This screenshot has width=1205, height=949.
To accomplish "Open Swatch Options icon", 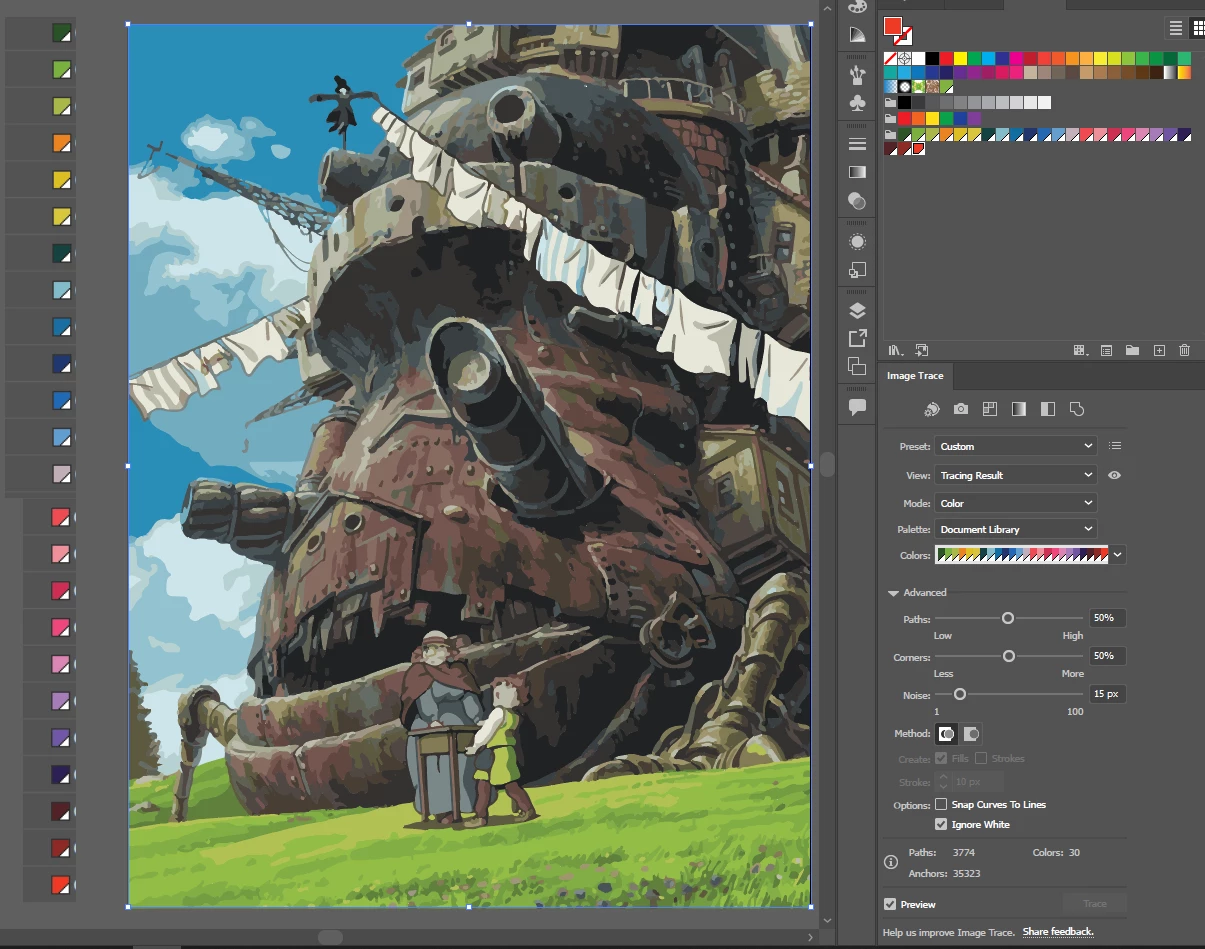I will [1106, 350].
